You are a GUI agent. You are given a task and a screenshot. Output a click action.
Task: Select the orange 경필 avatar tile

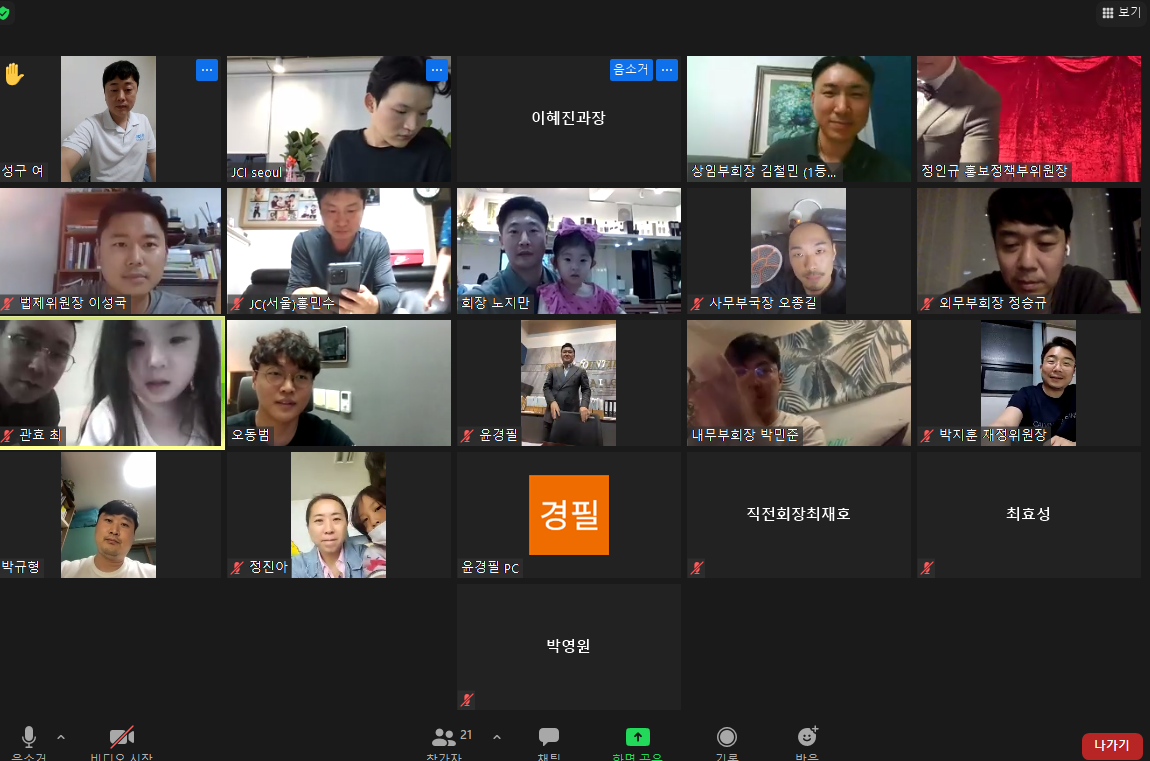point(568,515)
